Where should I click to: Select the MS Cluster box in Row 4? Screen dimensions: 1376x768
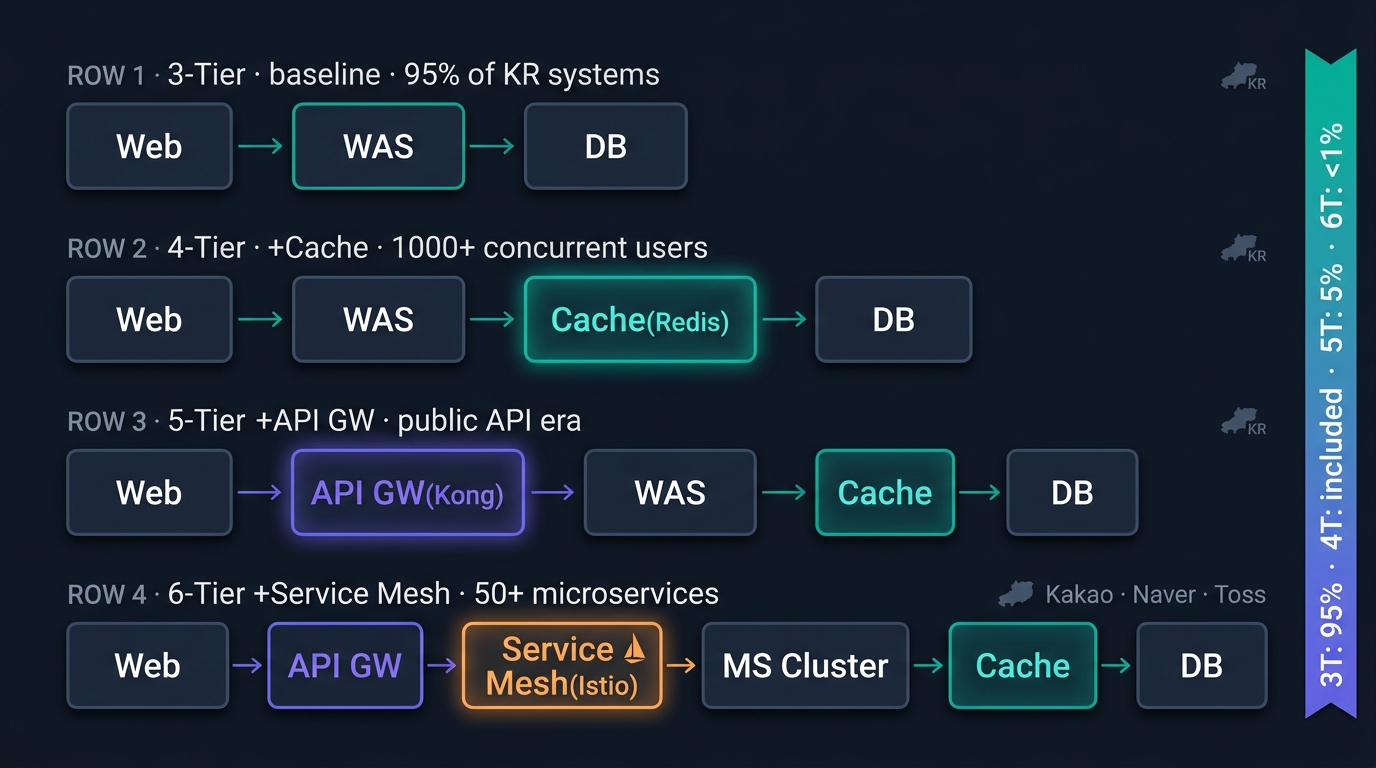click(805, 665)
